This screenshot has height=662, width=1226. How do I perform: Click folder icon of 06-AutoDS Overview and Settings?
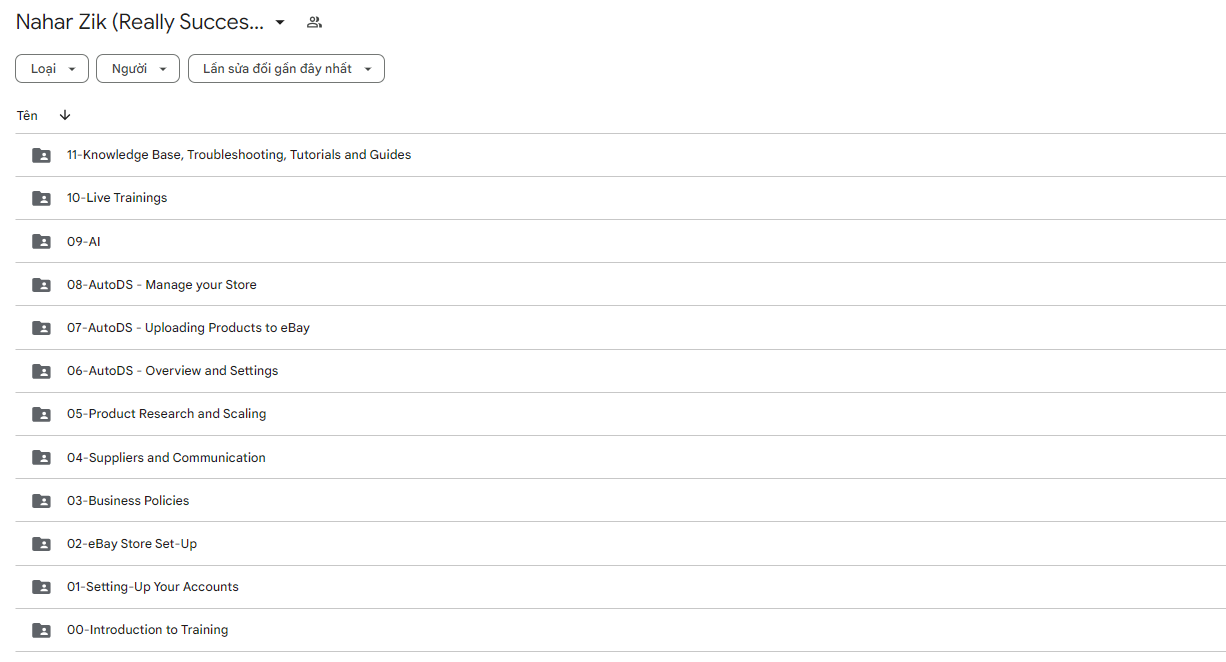pos(41,371)
